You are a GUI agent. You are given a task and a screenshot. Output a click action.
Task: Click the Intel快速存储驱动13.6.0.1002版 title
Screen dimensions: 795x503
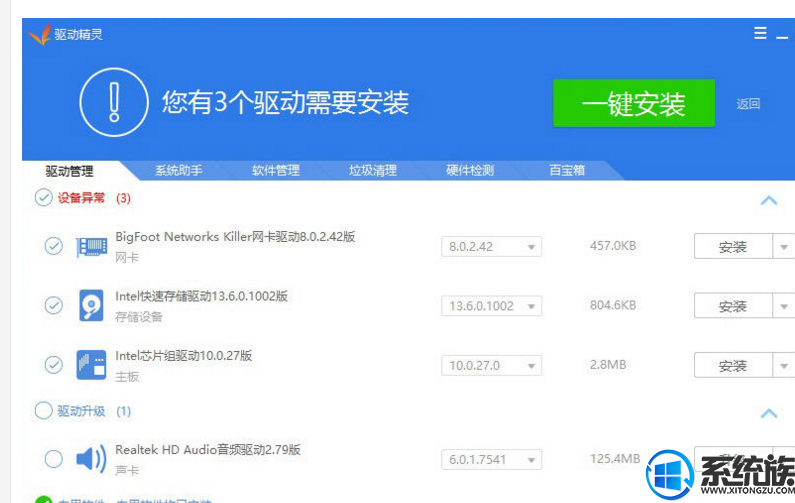[201, 296]
